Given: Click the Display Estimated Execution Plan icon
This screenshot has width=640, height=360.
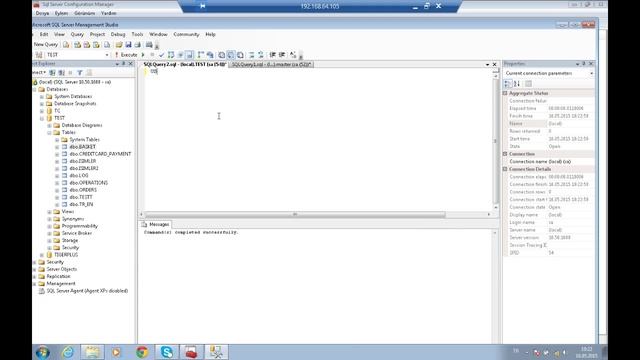Looking at the screenshot, I should point(171,55).
